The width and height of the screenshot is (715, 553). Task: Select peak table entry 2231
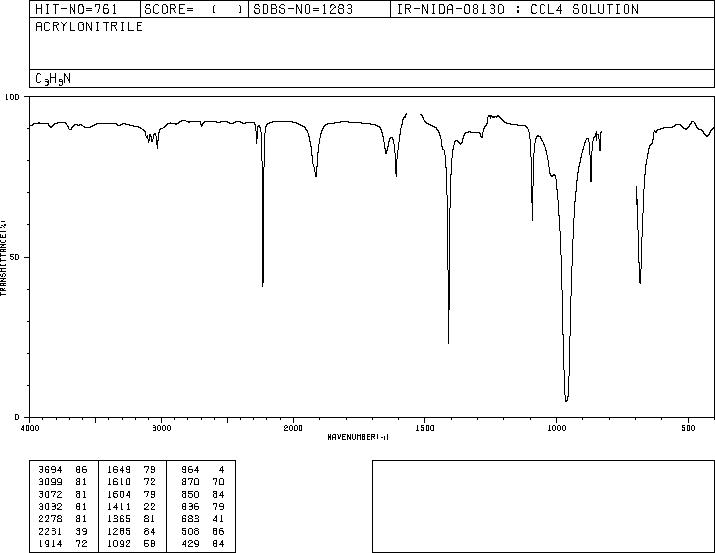coord(51,531)
